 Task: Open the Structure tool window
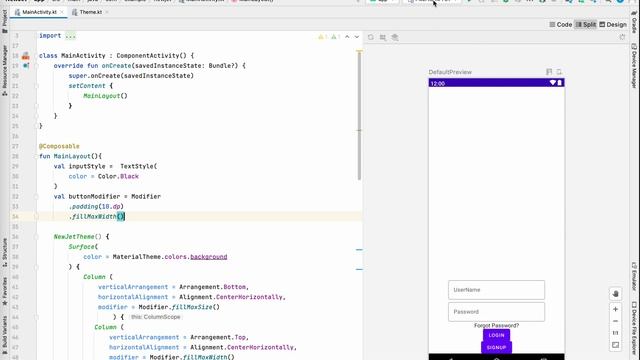click(4, 252)
